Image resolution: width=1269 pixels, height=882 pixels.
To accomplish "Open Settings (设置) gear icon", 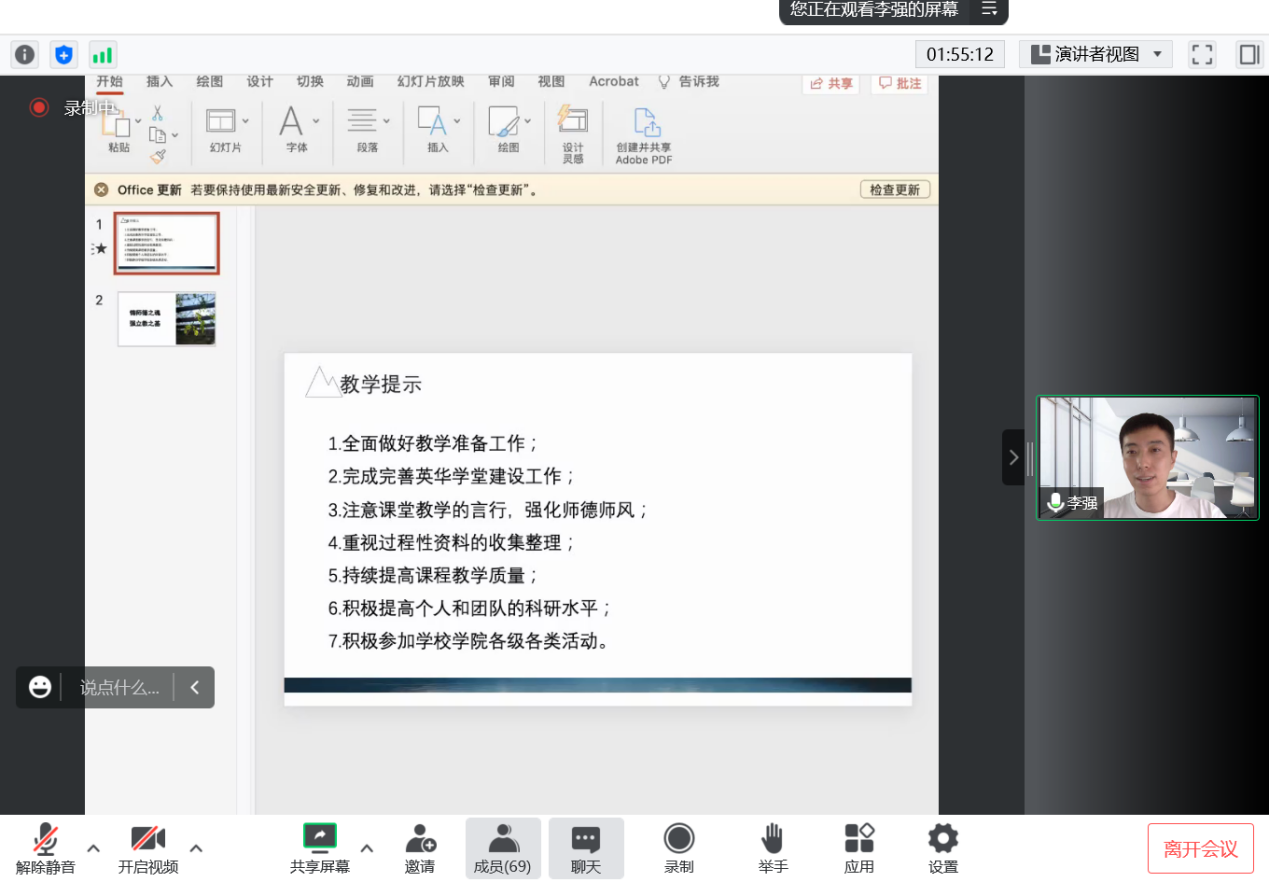I will (943, 849).
